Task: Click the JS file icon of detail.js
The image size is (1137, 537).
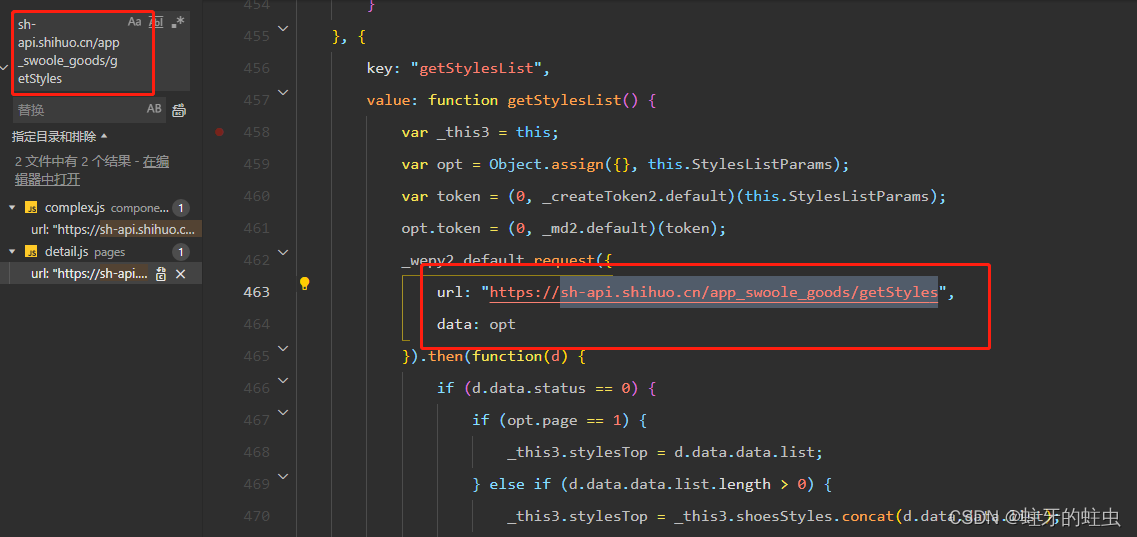Action: coord(31,252)
